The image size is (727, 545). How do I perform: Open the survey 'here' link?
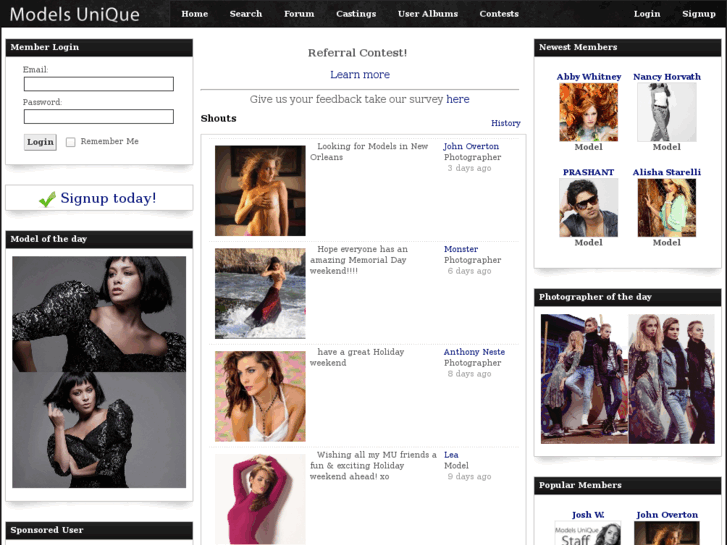pyautogui.click(x=458, y=99)
